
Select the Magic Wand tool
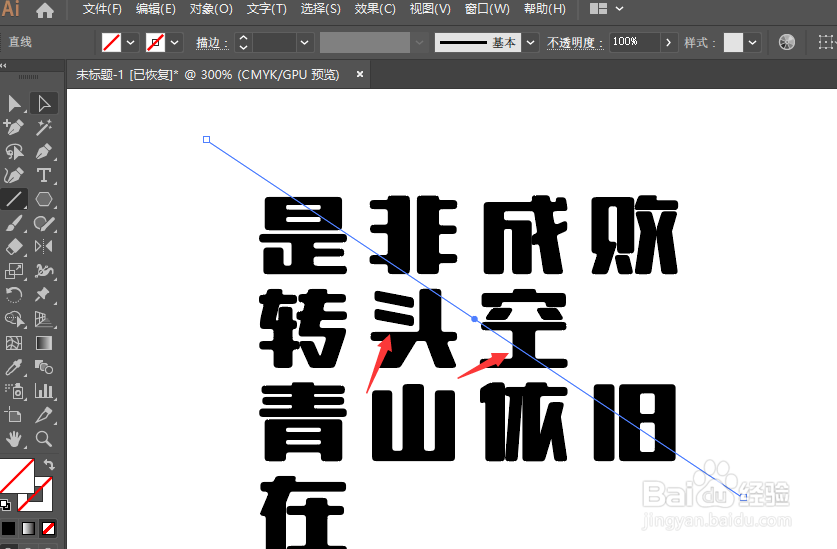44,128
